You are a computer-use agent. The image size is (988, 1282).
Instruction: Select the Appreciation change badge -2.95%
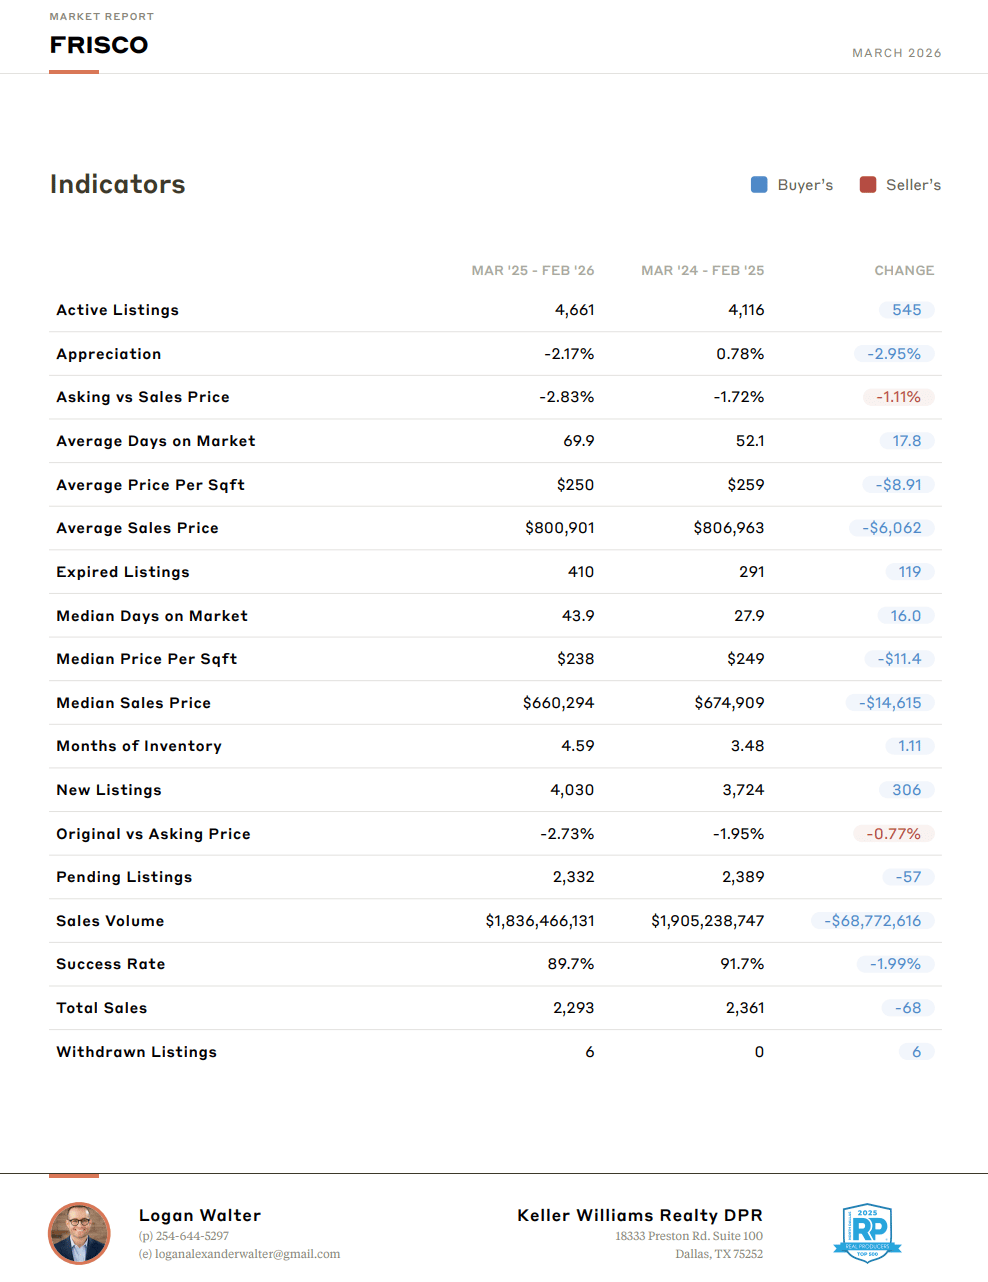point(894,354)
